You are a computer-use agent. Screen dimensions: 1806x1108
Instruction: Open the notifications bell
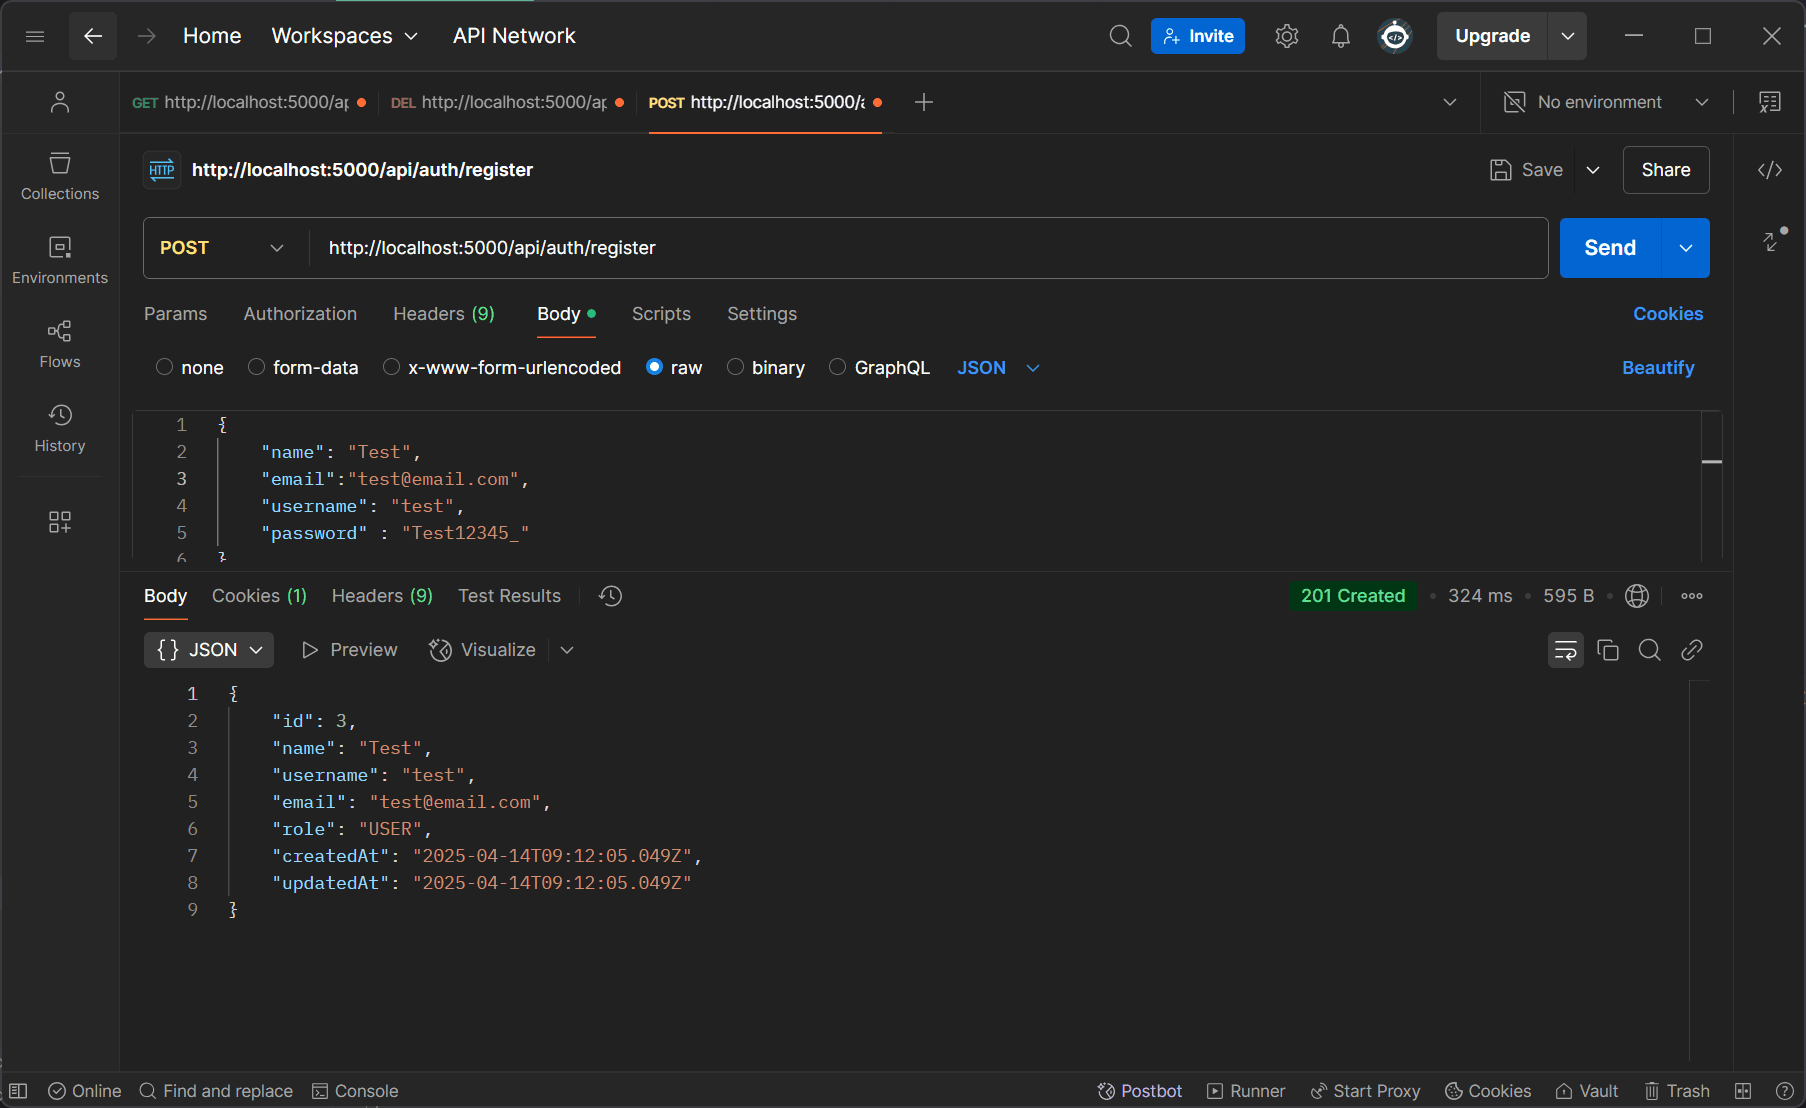[1341, 36]
